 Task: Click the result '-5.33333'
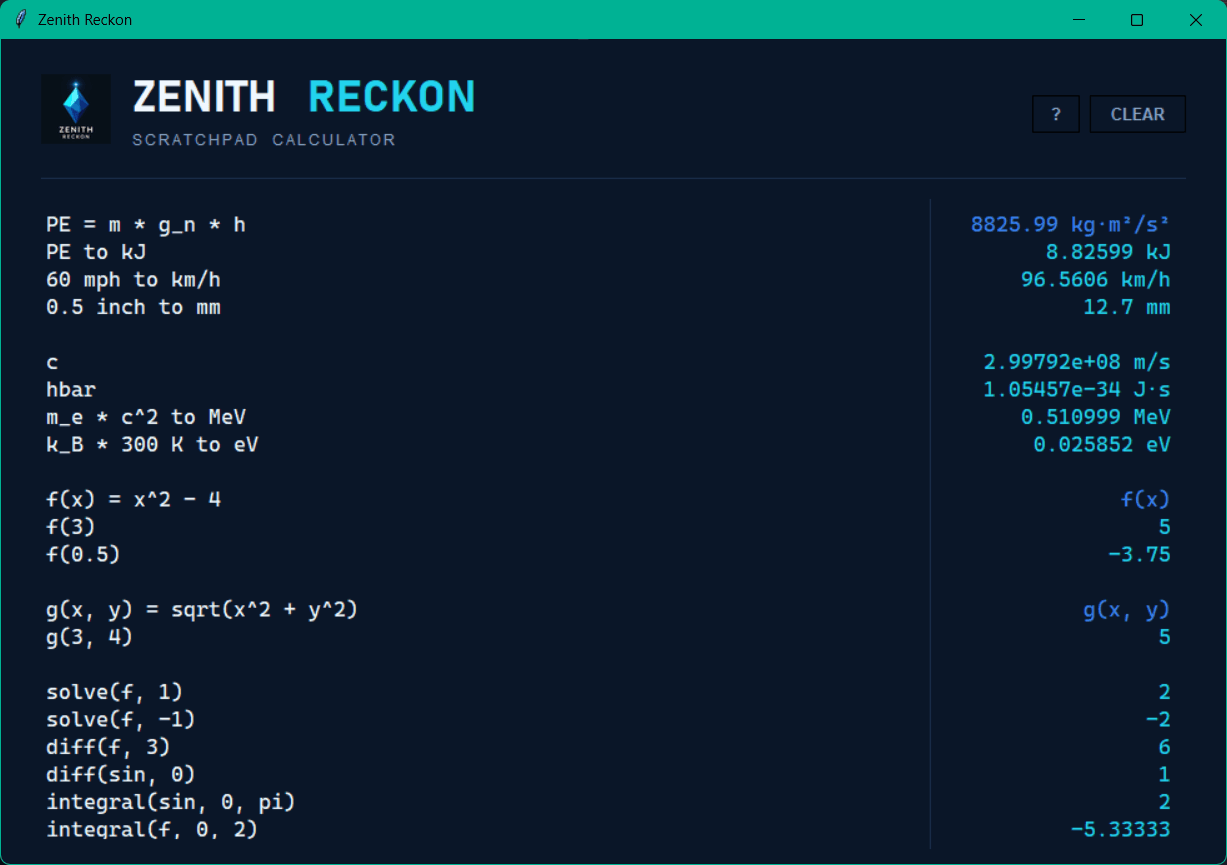tap(1121, 829)
